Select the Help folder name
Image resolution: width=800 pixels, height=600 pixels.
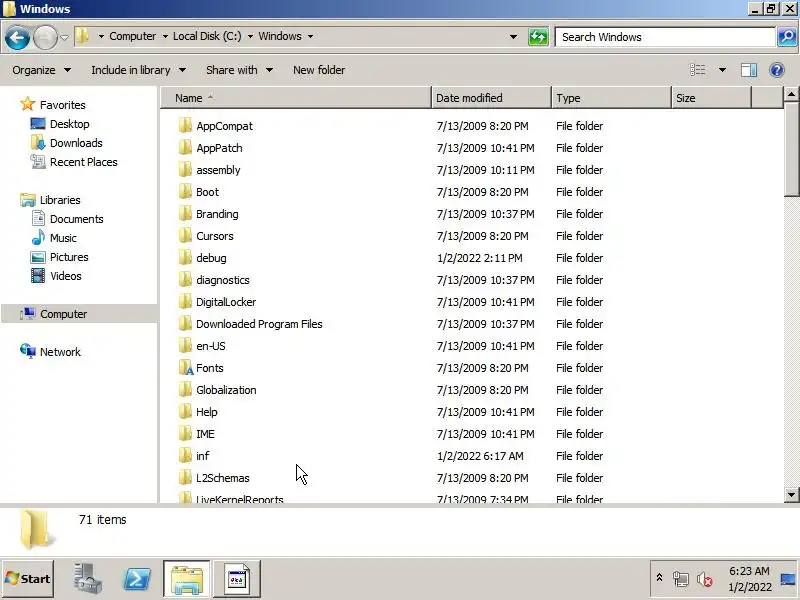(x=207, y=412)
